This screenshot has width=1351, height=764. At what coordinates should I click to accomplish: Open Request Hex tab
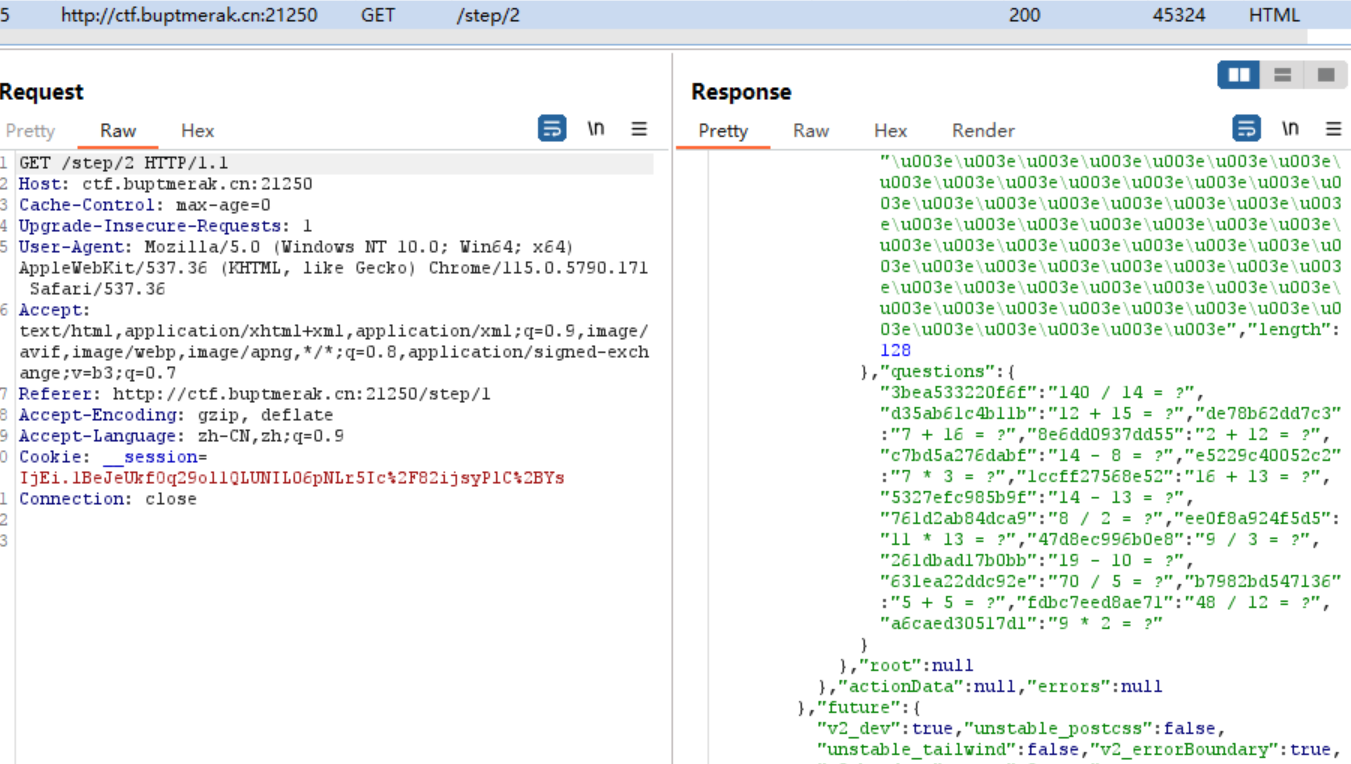point(197,130)
